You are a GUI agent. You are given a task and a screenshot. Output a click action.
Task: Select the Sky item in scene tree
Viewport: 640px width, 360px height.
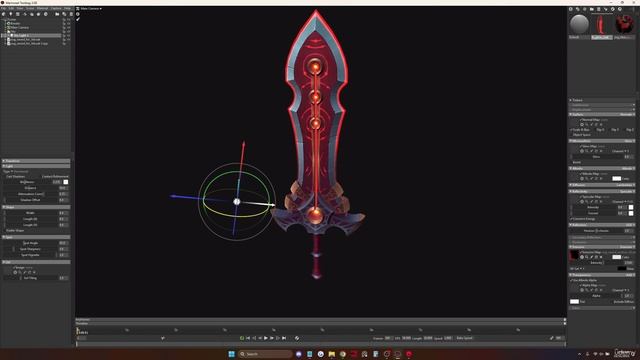click(13, 31)
